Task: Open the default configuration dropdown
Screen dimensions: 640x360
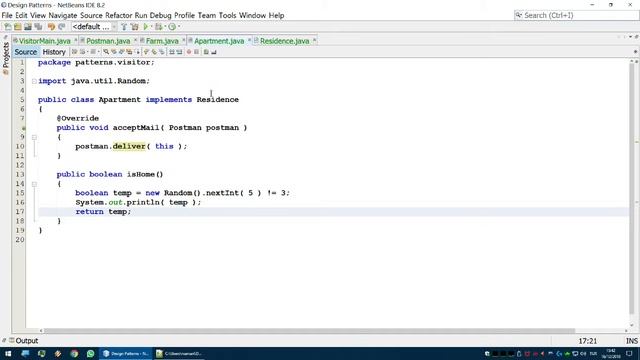Action: pos(94,27)
